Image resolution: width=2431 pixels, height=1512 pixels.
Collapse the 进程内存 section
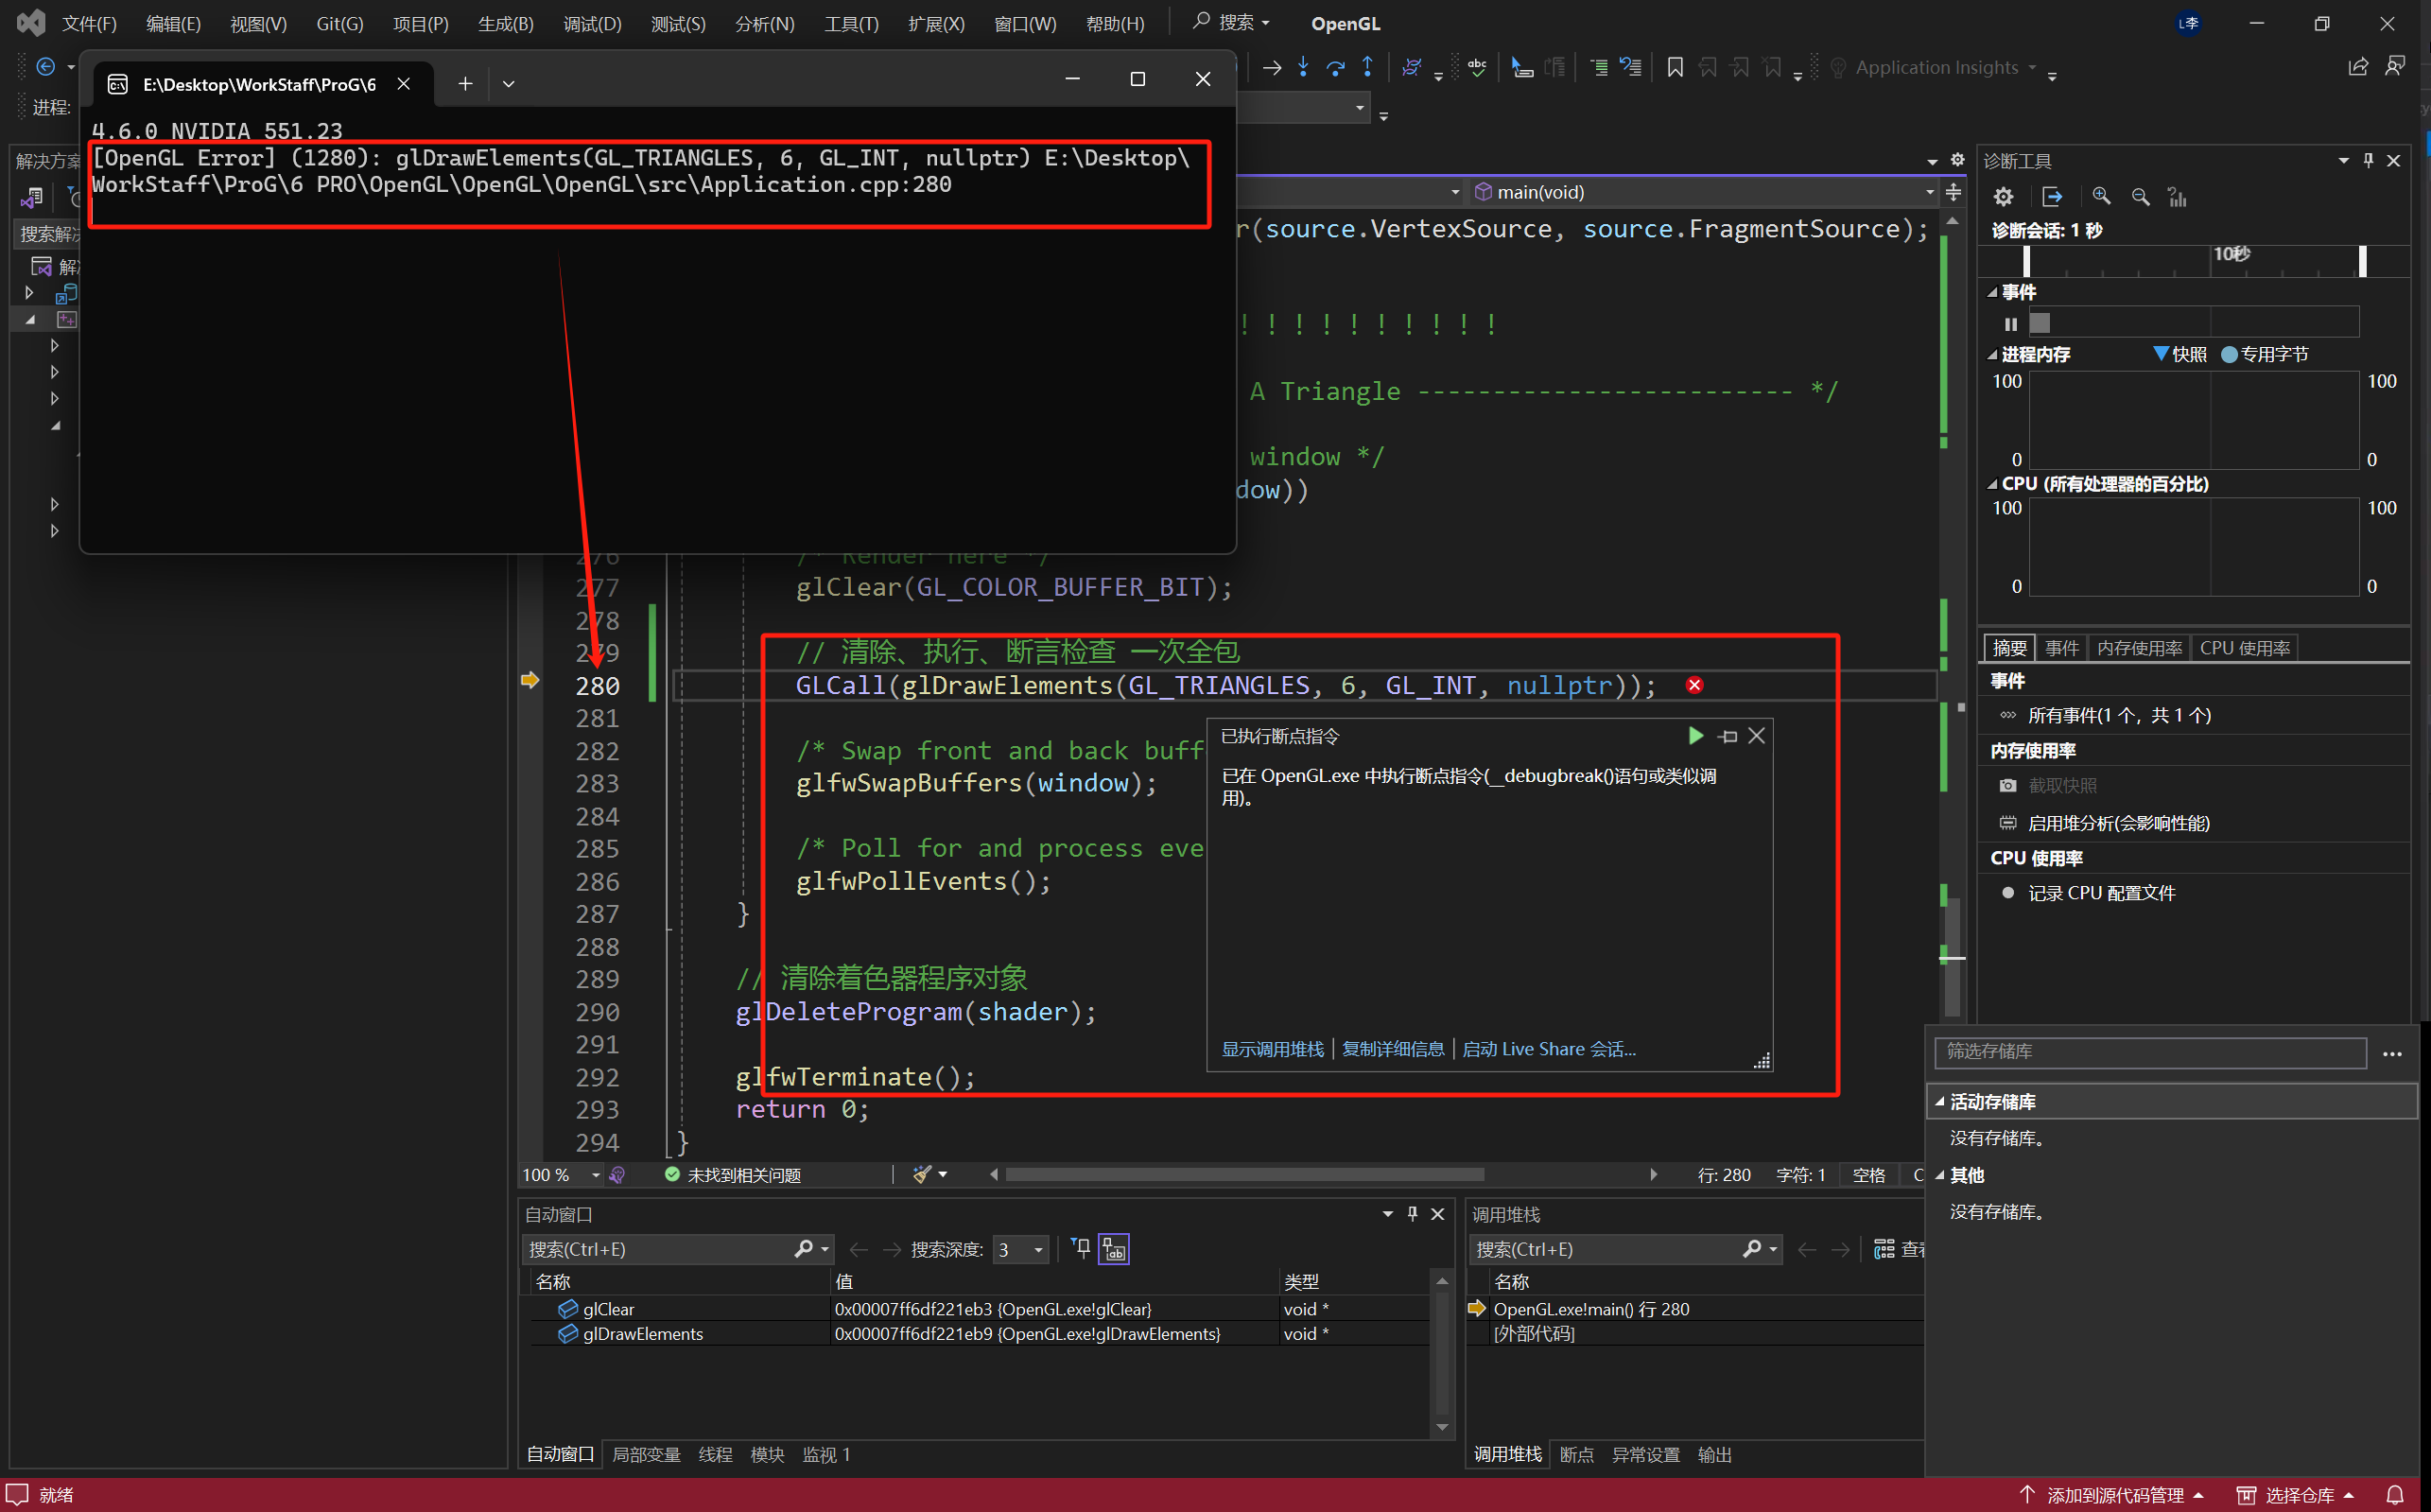point(1992,354)
